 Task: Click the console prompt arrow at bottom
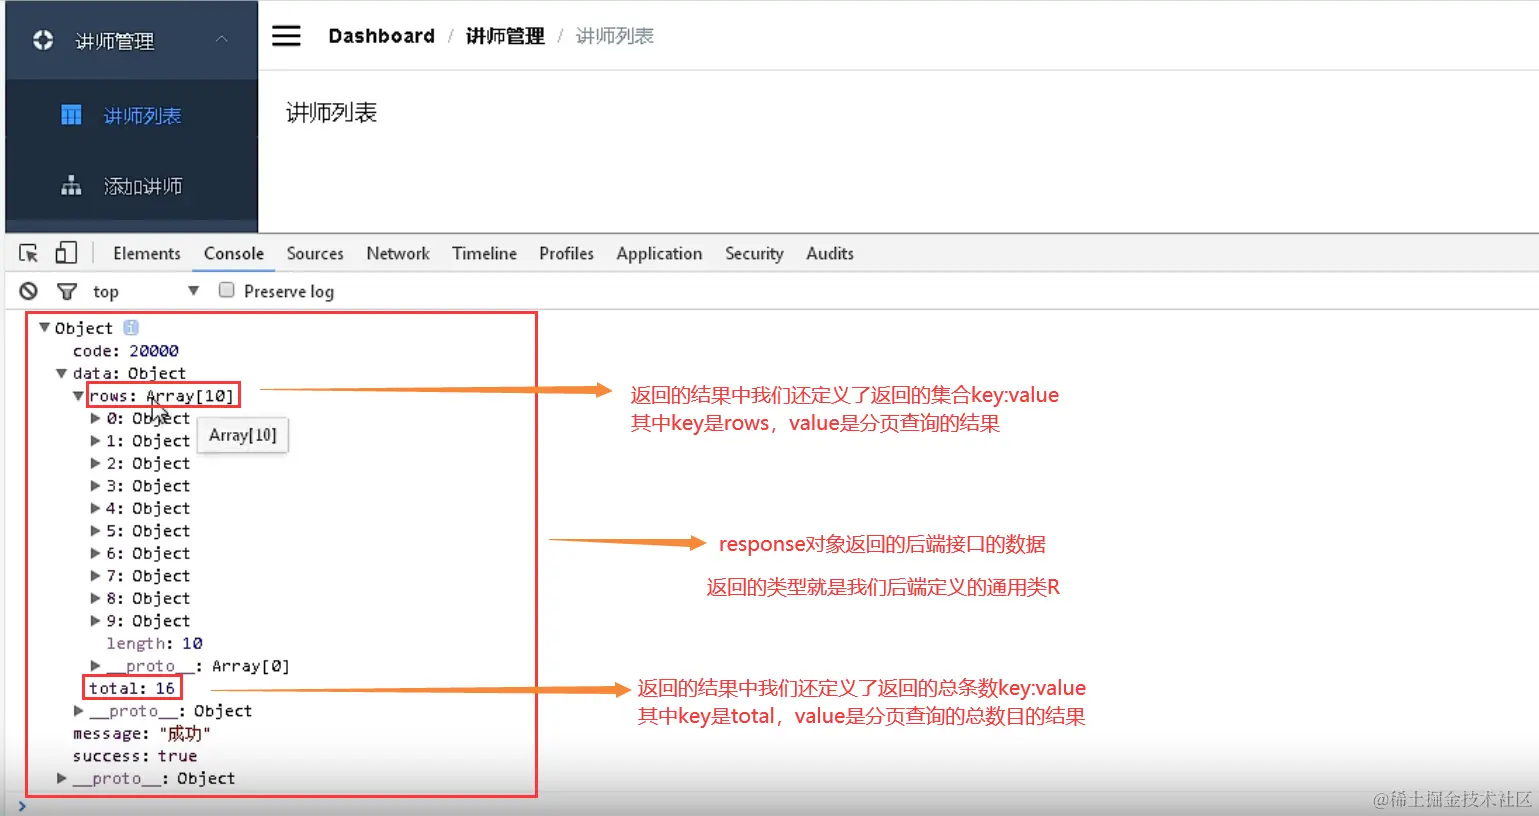tap(22, 806)
